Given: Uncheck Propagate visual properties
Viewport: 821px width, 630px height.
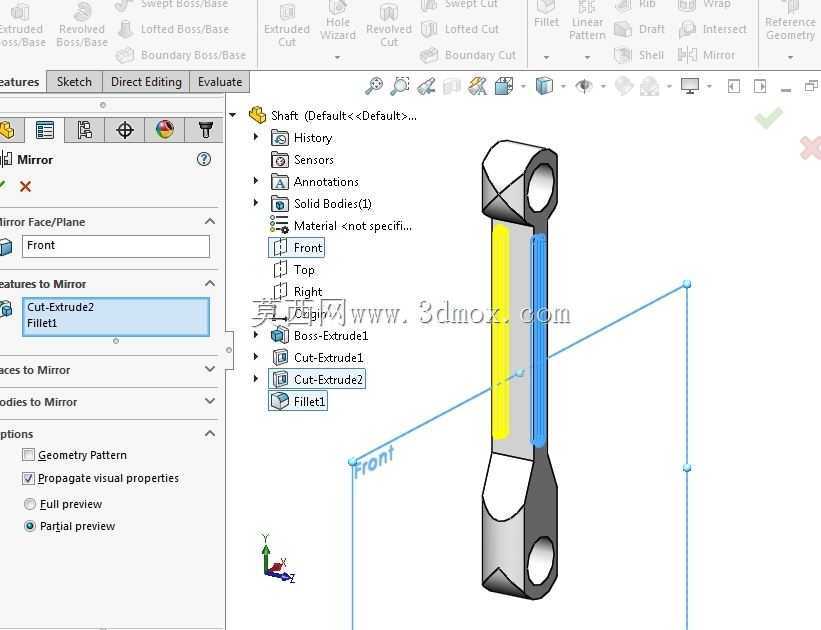Looking at the screenshot, I should (x=29, y=478).
